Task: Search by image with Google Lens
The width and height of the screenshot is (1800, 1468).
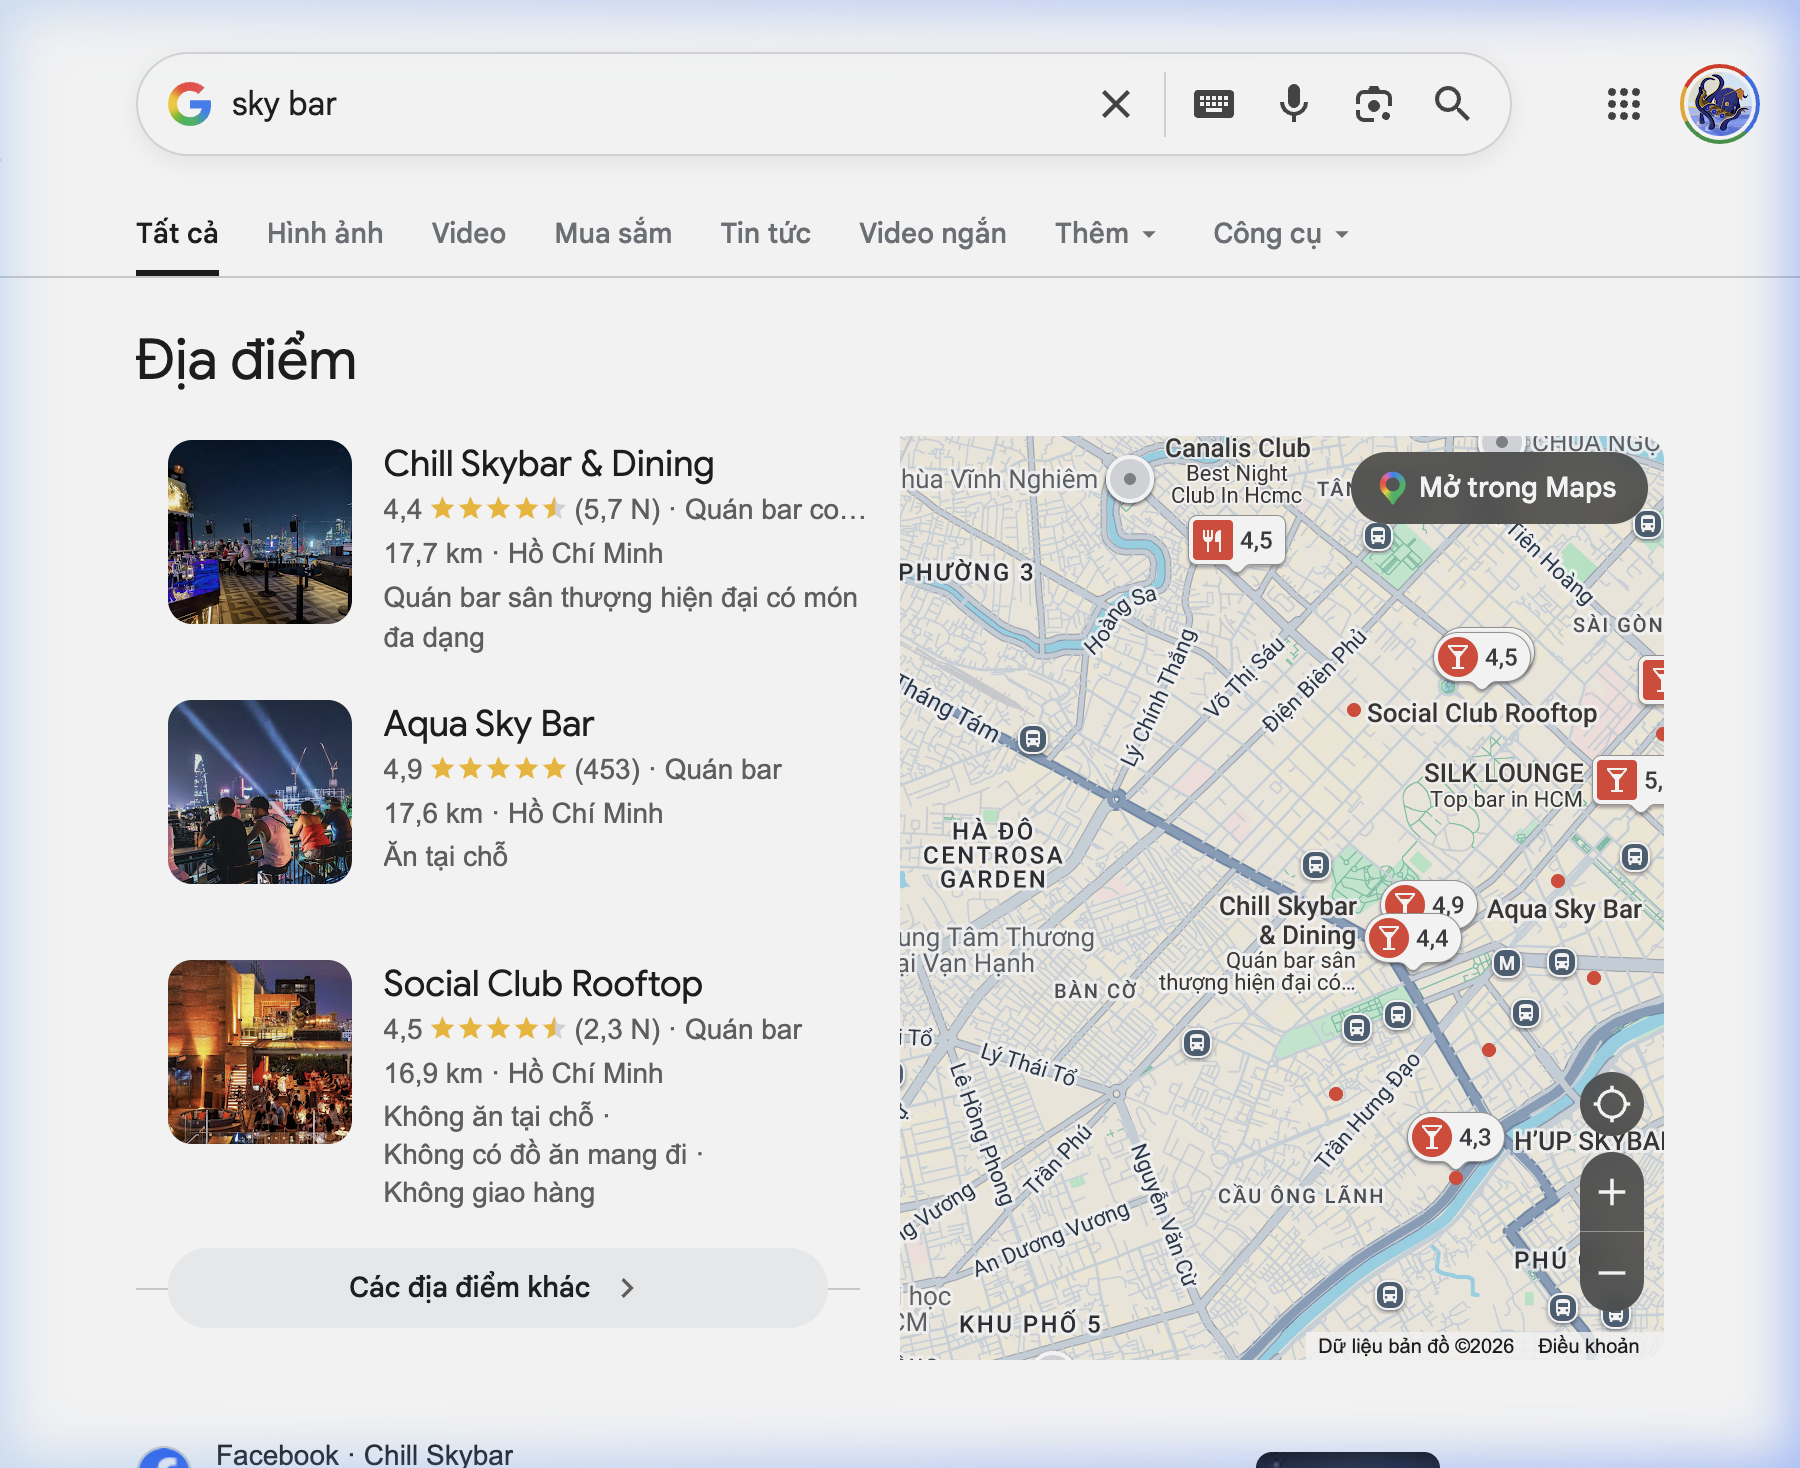Action: pos(1374,104)
